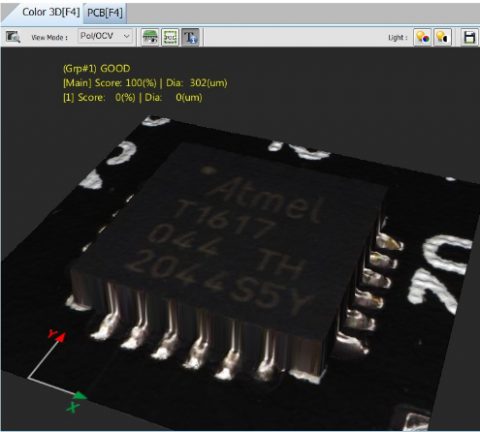
Task: Click the green component view icon
Action: [x=150, y=37]
